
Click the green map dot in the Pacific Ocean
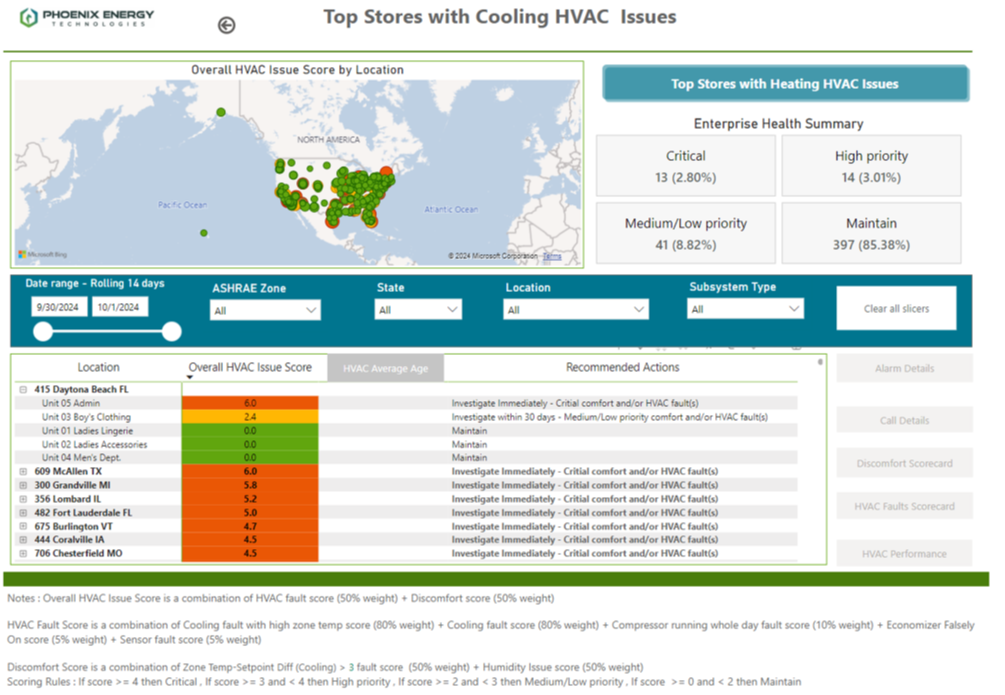(204, 233)
